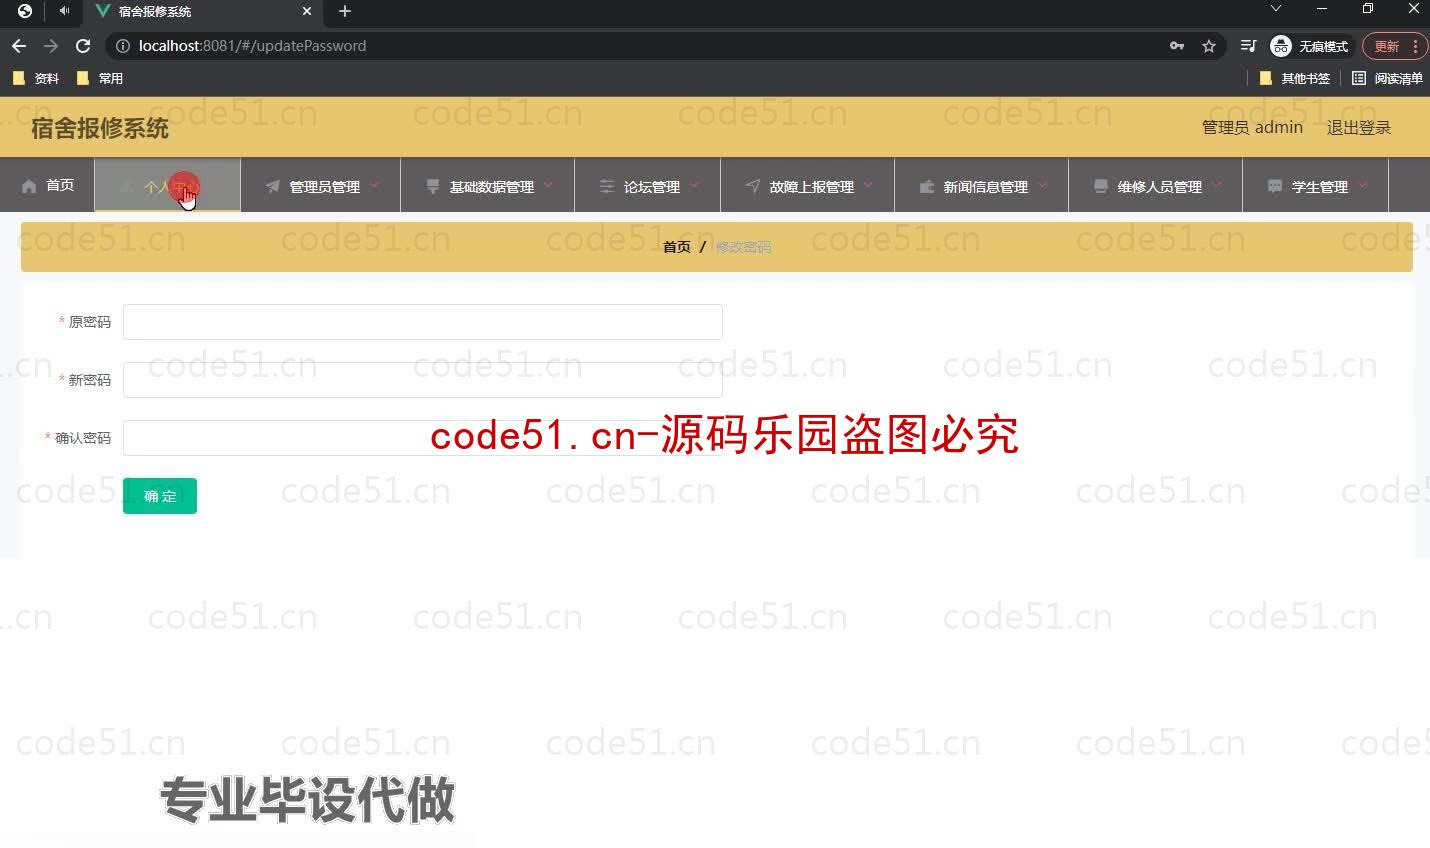Click the browser forward arrow
Screen dimensions: 1430x848
pos(51,46)
